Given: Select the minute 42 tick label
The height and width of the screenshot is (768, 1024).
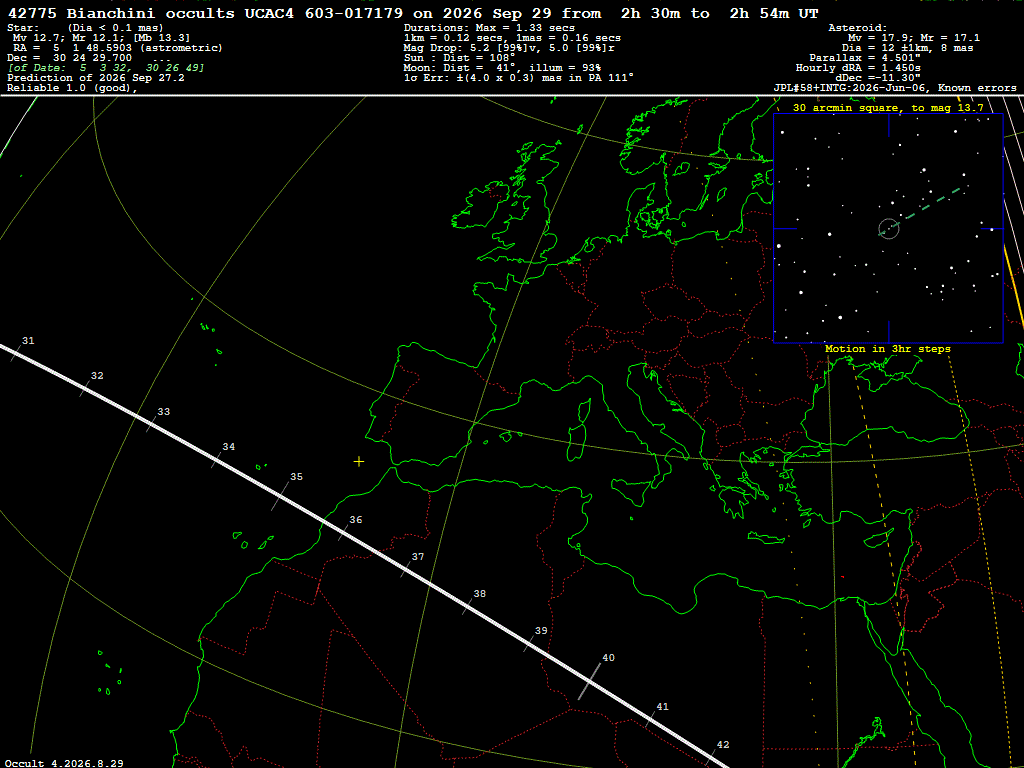Looking at the screenshot, I should 723,744.
